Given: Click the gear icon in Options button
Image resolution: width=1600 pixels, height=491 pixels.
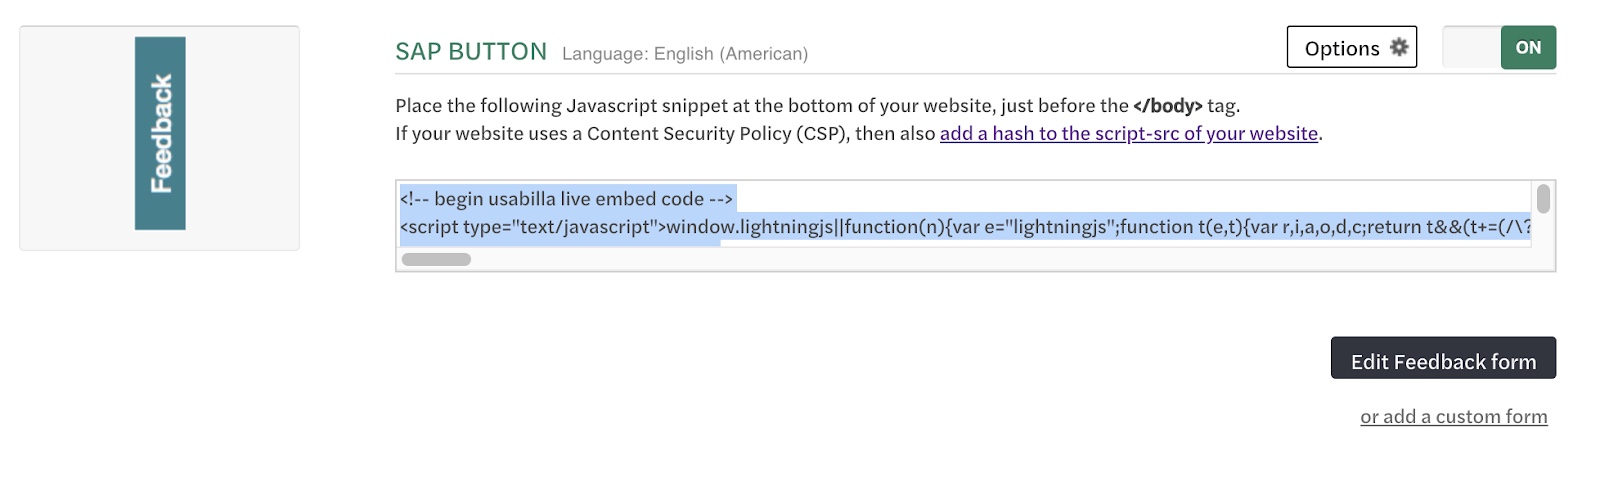Looking at the screenshot, I should point(1399,47).
